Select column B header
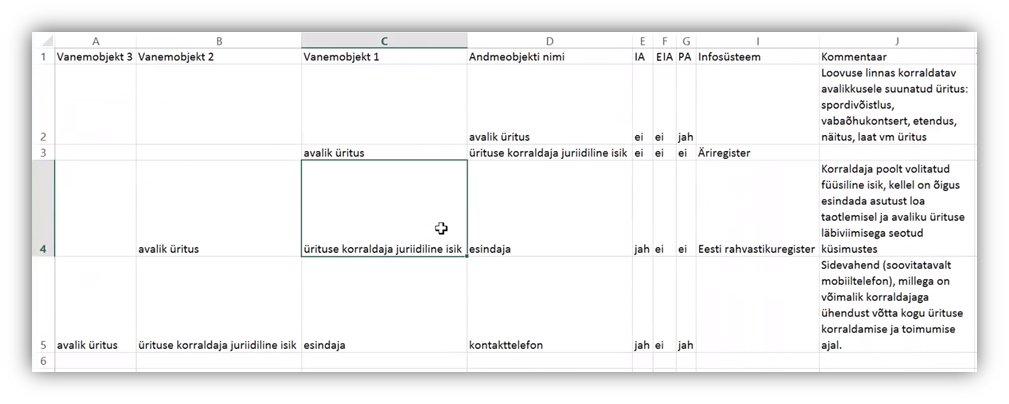The width and height of the screenshot is (1009, 404). 218,41
